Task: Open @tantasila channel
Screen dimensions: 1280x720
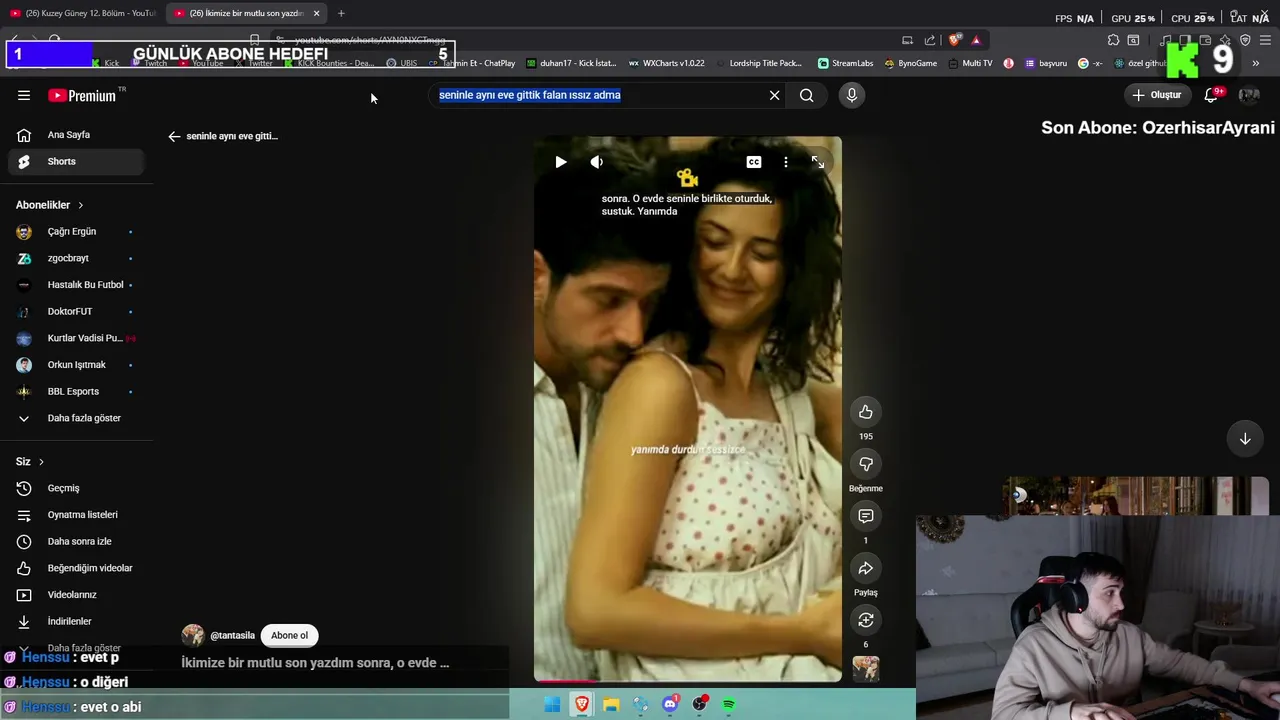Action: tap(232, 635)
